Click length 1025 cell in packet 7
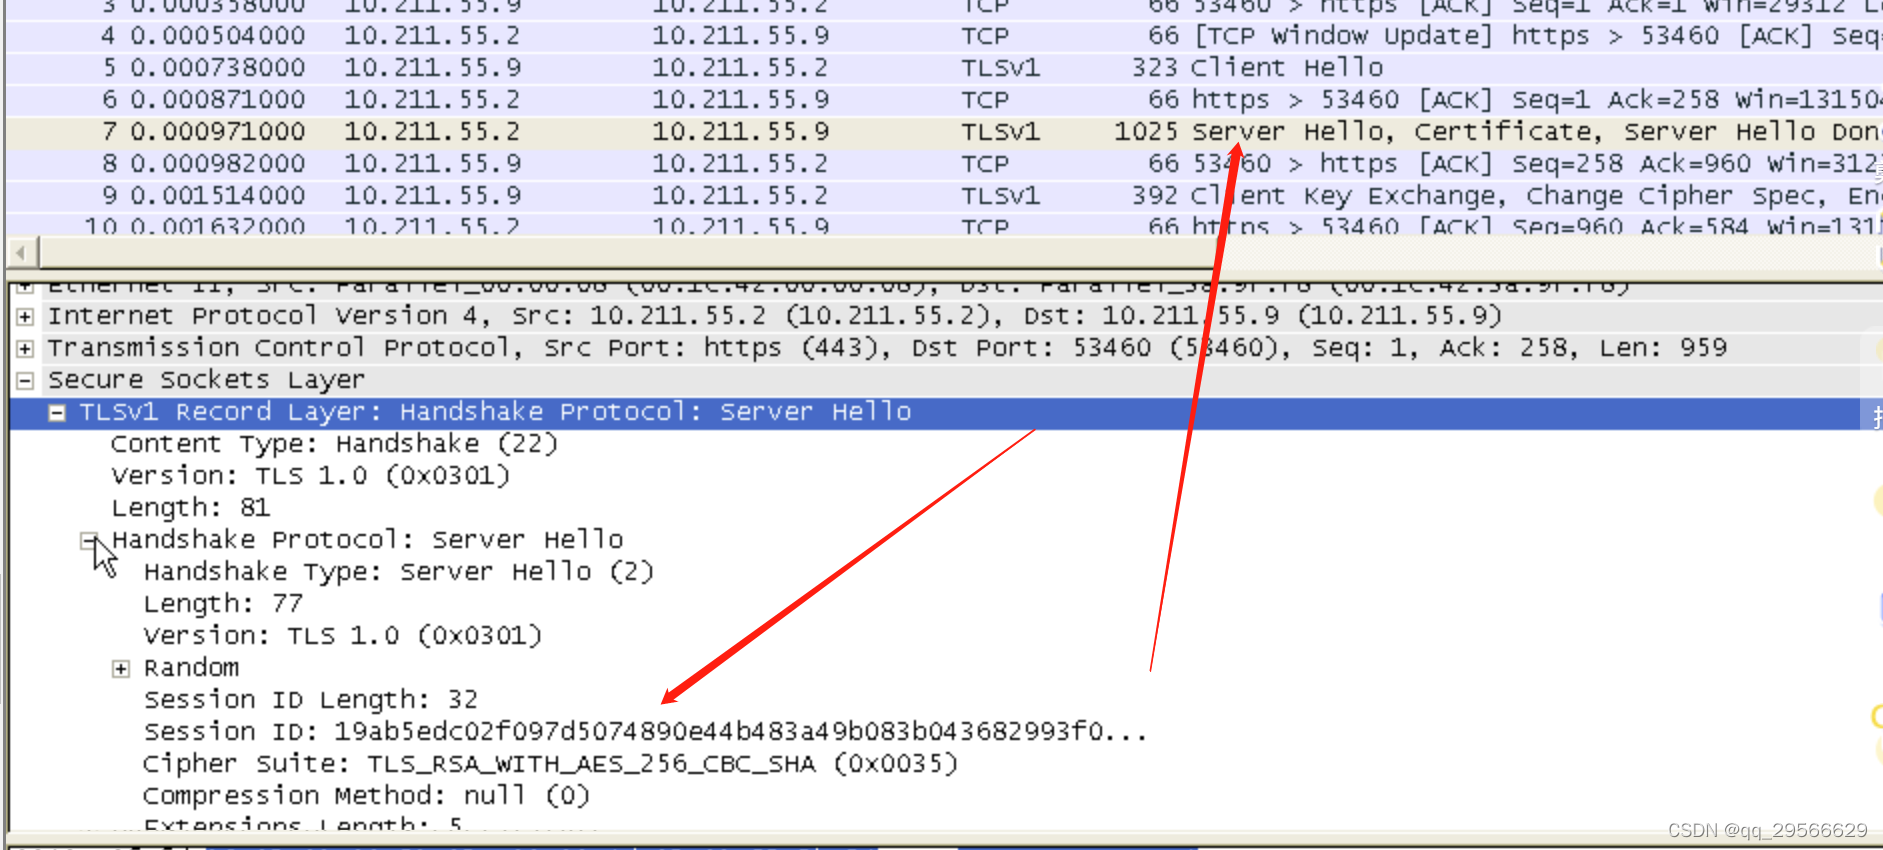The image size is (1883, 850). tap(1146, 132)
